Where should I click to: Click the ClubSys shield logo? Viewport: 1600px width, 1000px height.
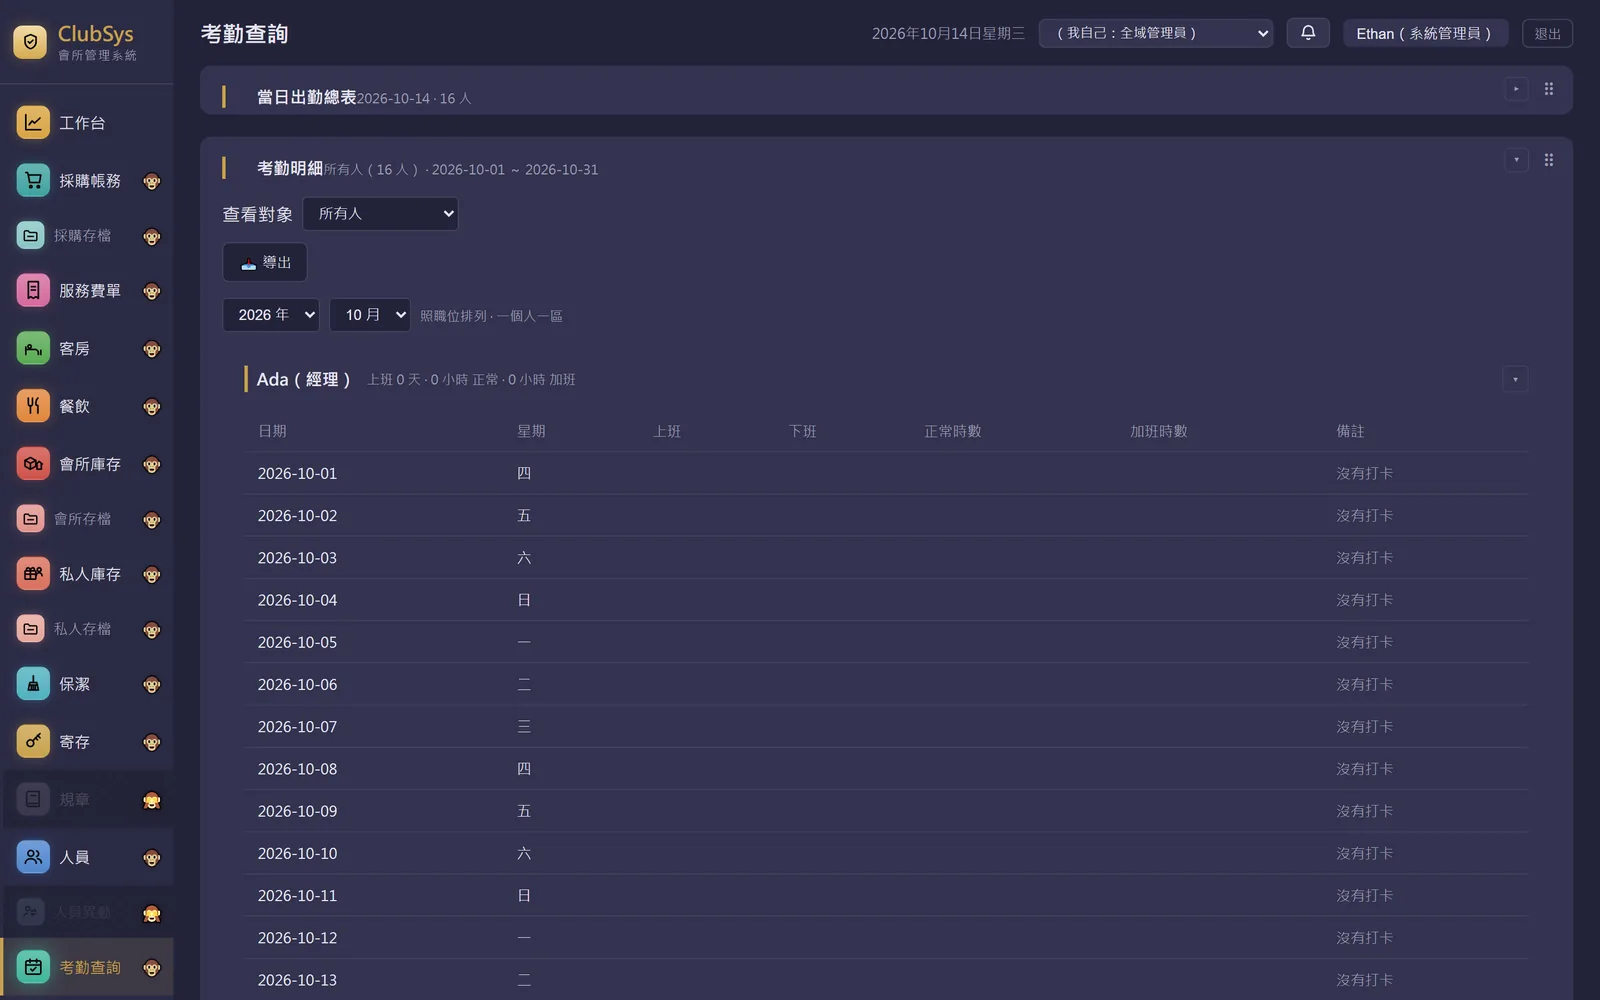click(30, 42)
